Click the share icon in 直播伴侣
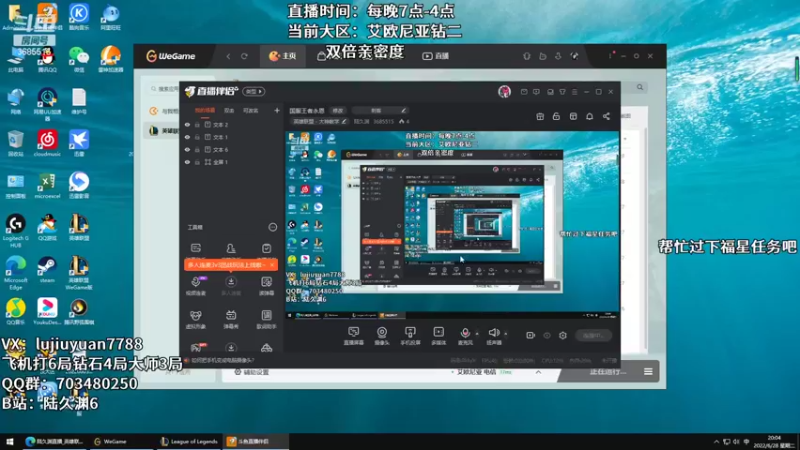This screenshot has height=450, width=800. tap(606, 117)
